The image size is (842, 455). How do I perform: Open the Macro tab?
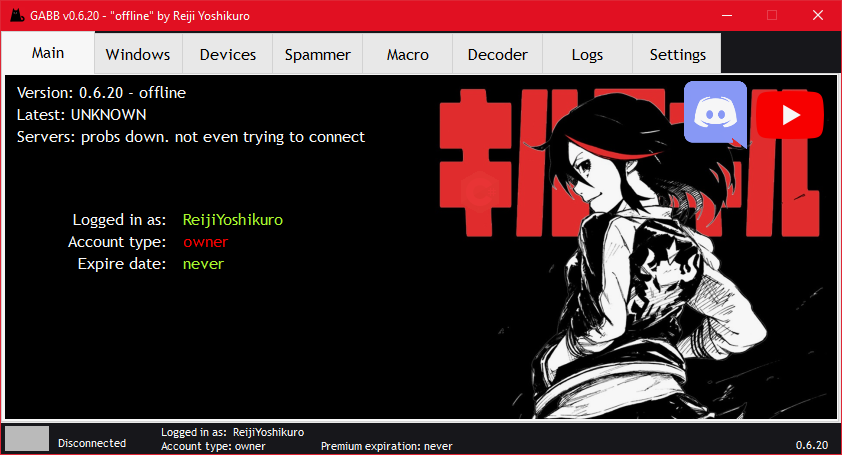408,54
